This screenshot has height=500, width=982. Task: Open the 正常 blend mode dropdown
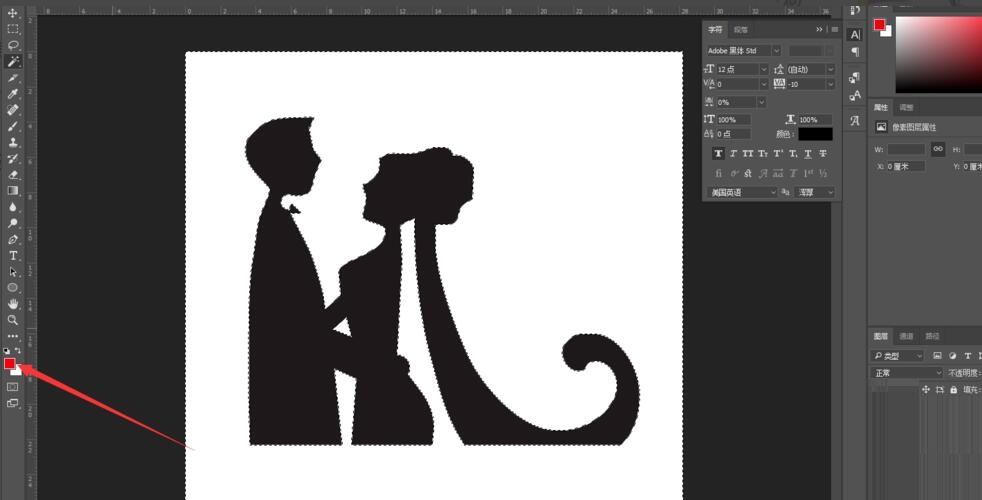coord(906,373)
